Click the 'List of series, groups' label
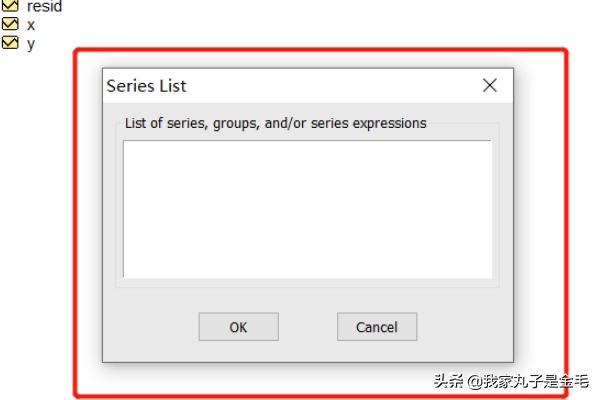 (276, 123)
